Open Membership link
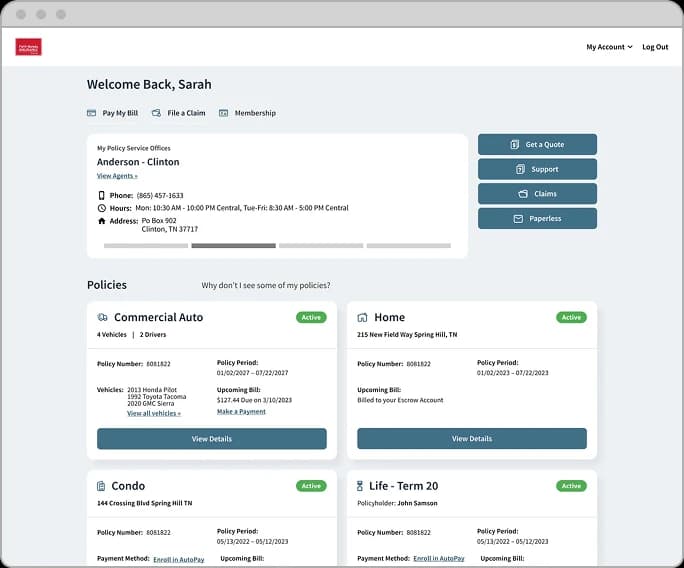Viewport: 684px width, 568px height. pos(255,113)
